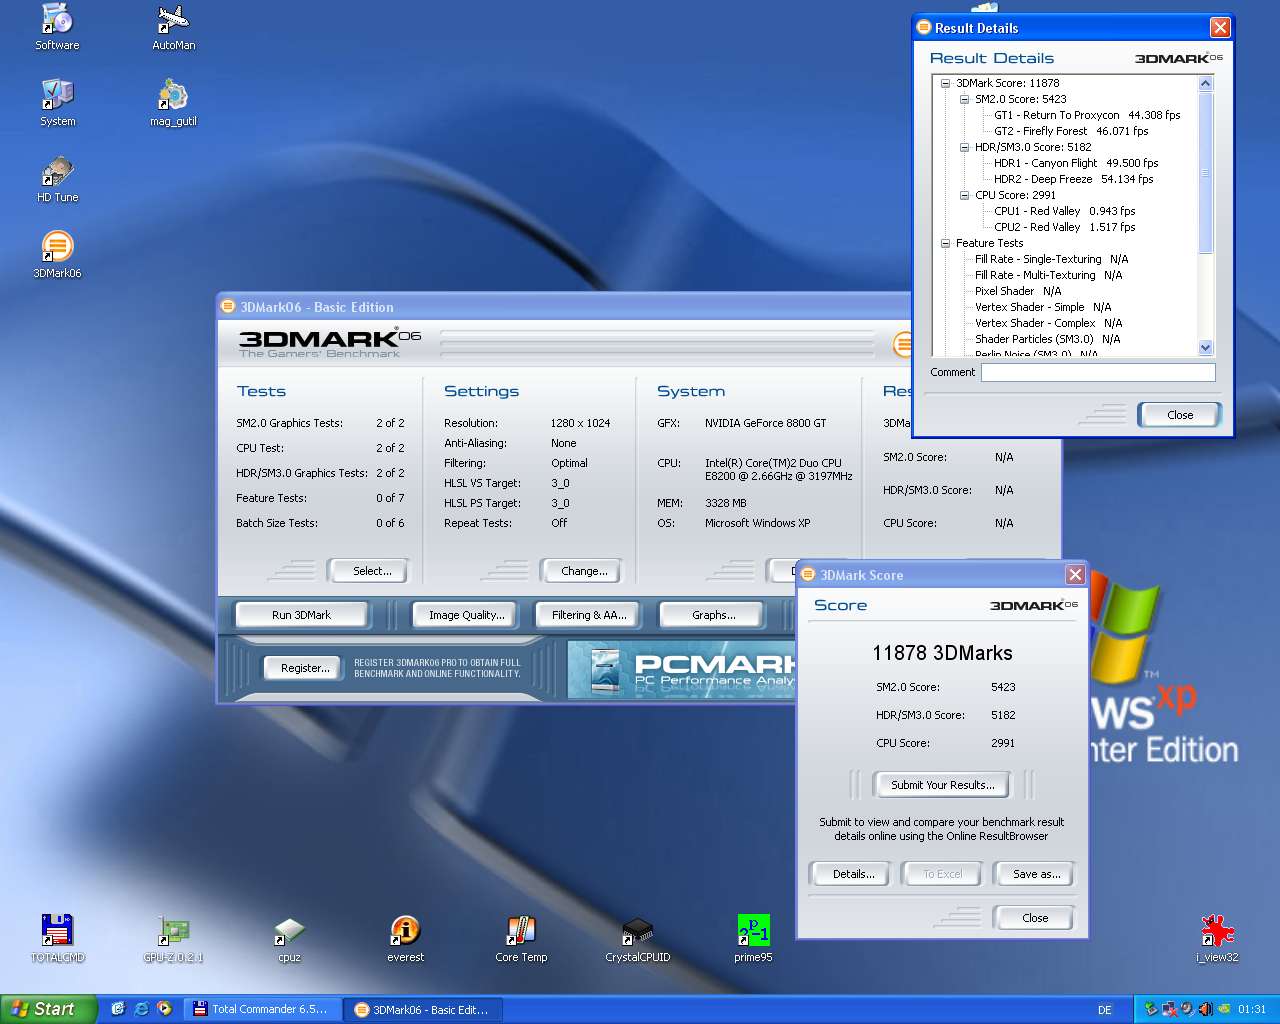
Task: Click the Result Details scroll down arrow
Action: 1205,348
